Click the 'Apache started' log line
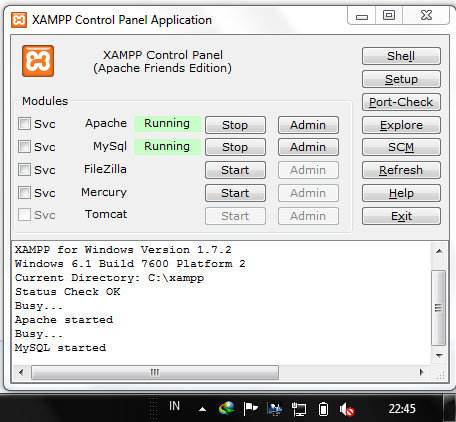Image resolution: width=456 pixels, height=422 pixels. (x=64, y=320)
